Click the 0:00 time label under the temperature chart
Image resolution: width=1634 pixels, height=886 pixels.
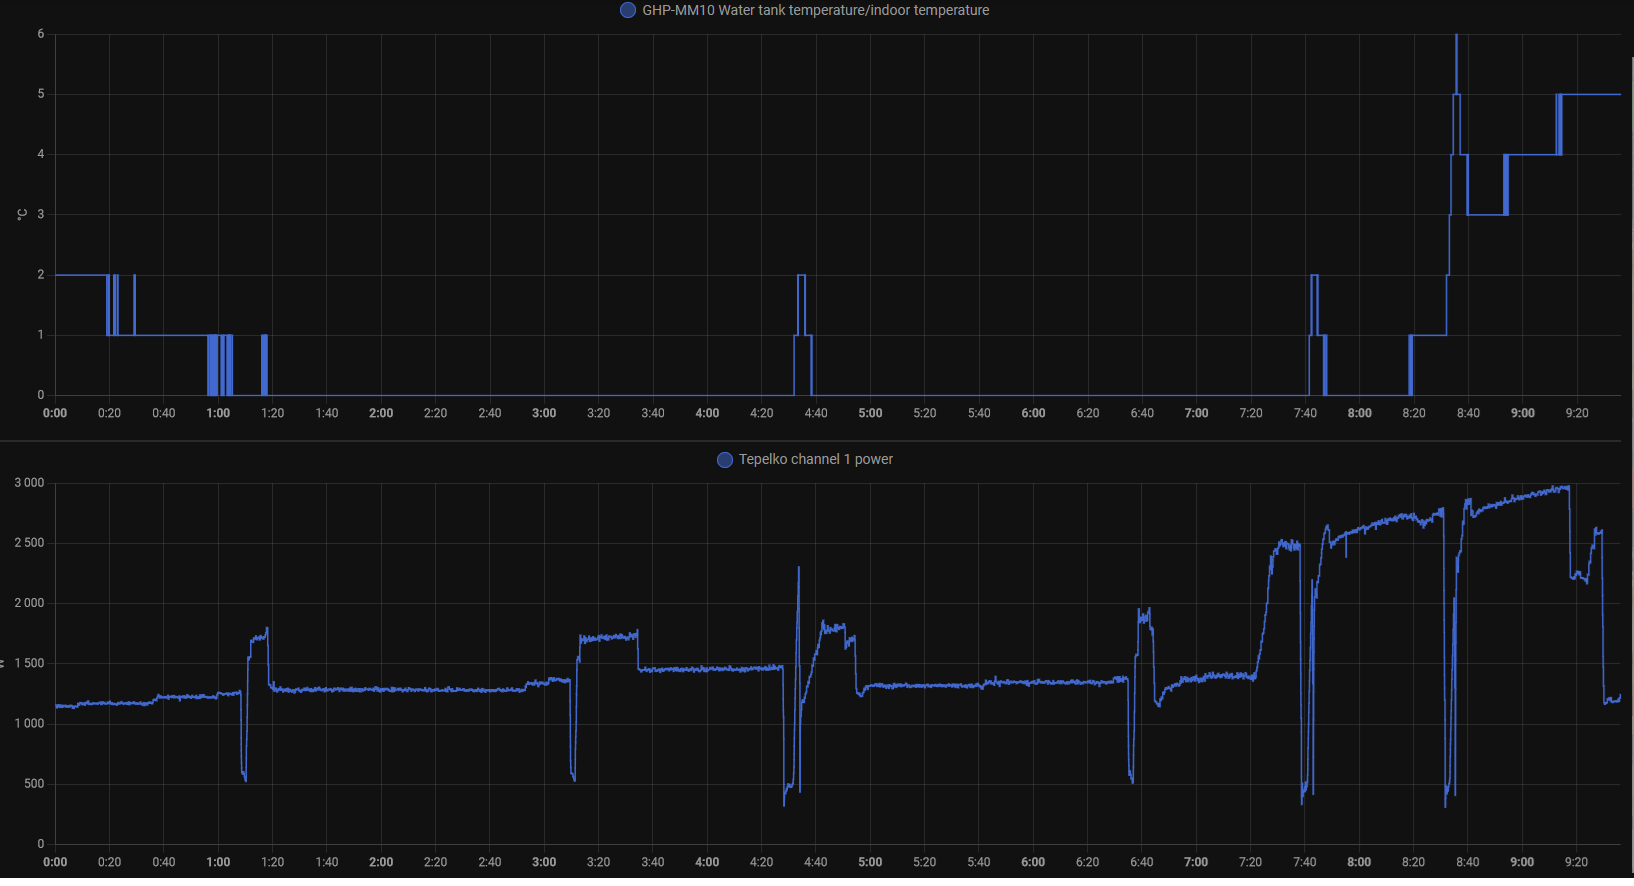pos(55,413)
